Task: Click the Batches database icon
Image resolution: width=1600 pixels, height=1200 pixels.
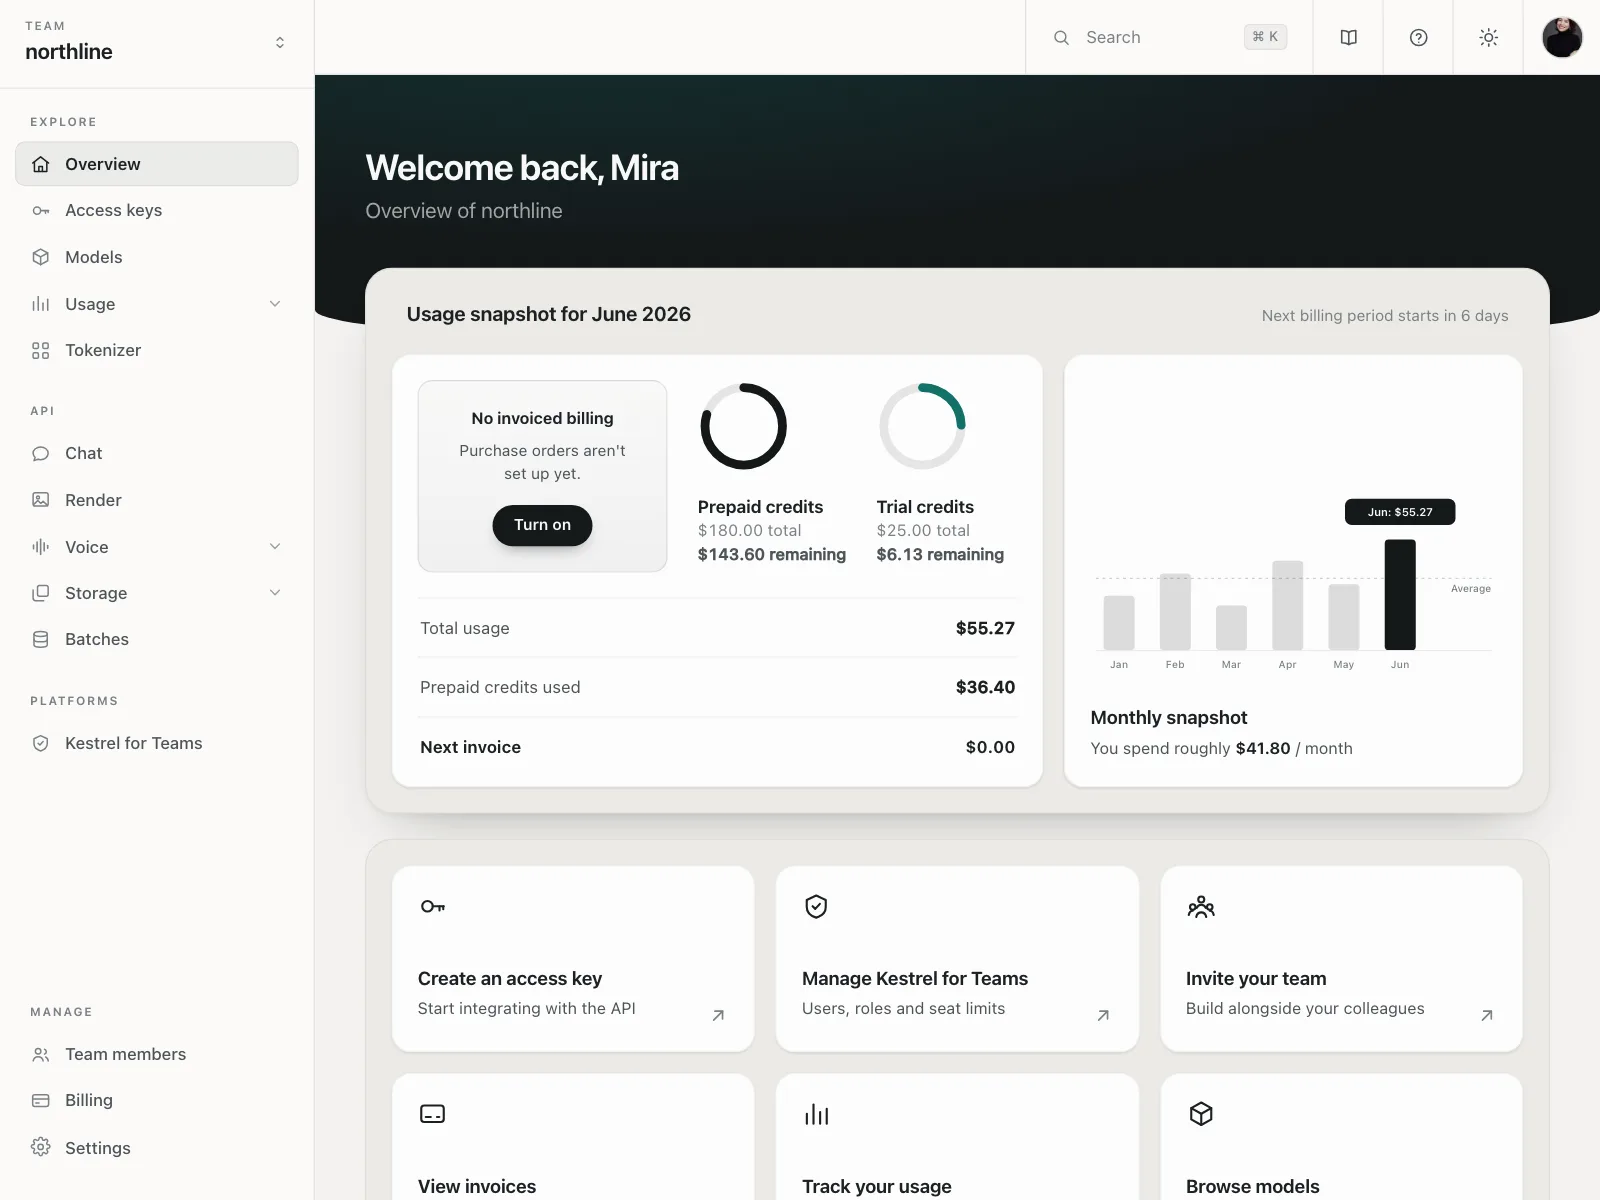Action: click(x=41, y=639)
